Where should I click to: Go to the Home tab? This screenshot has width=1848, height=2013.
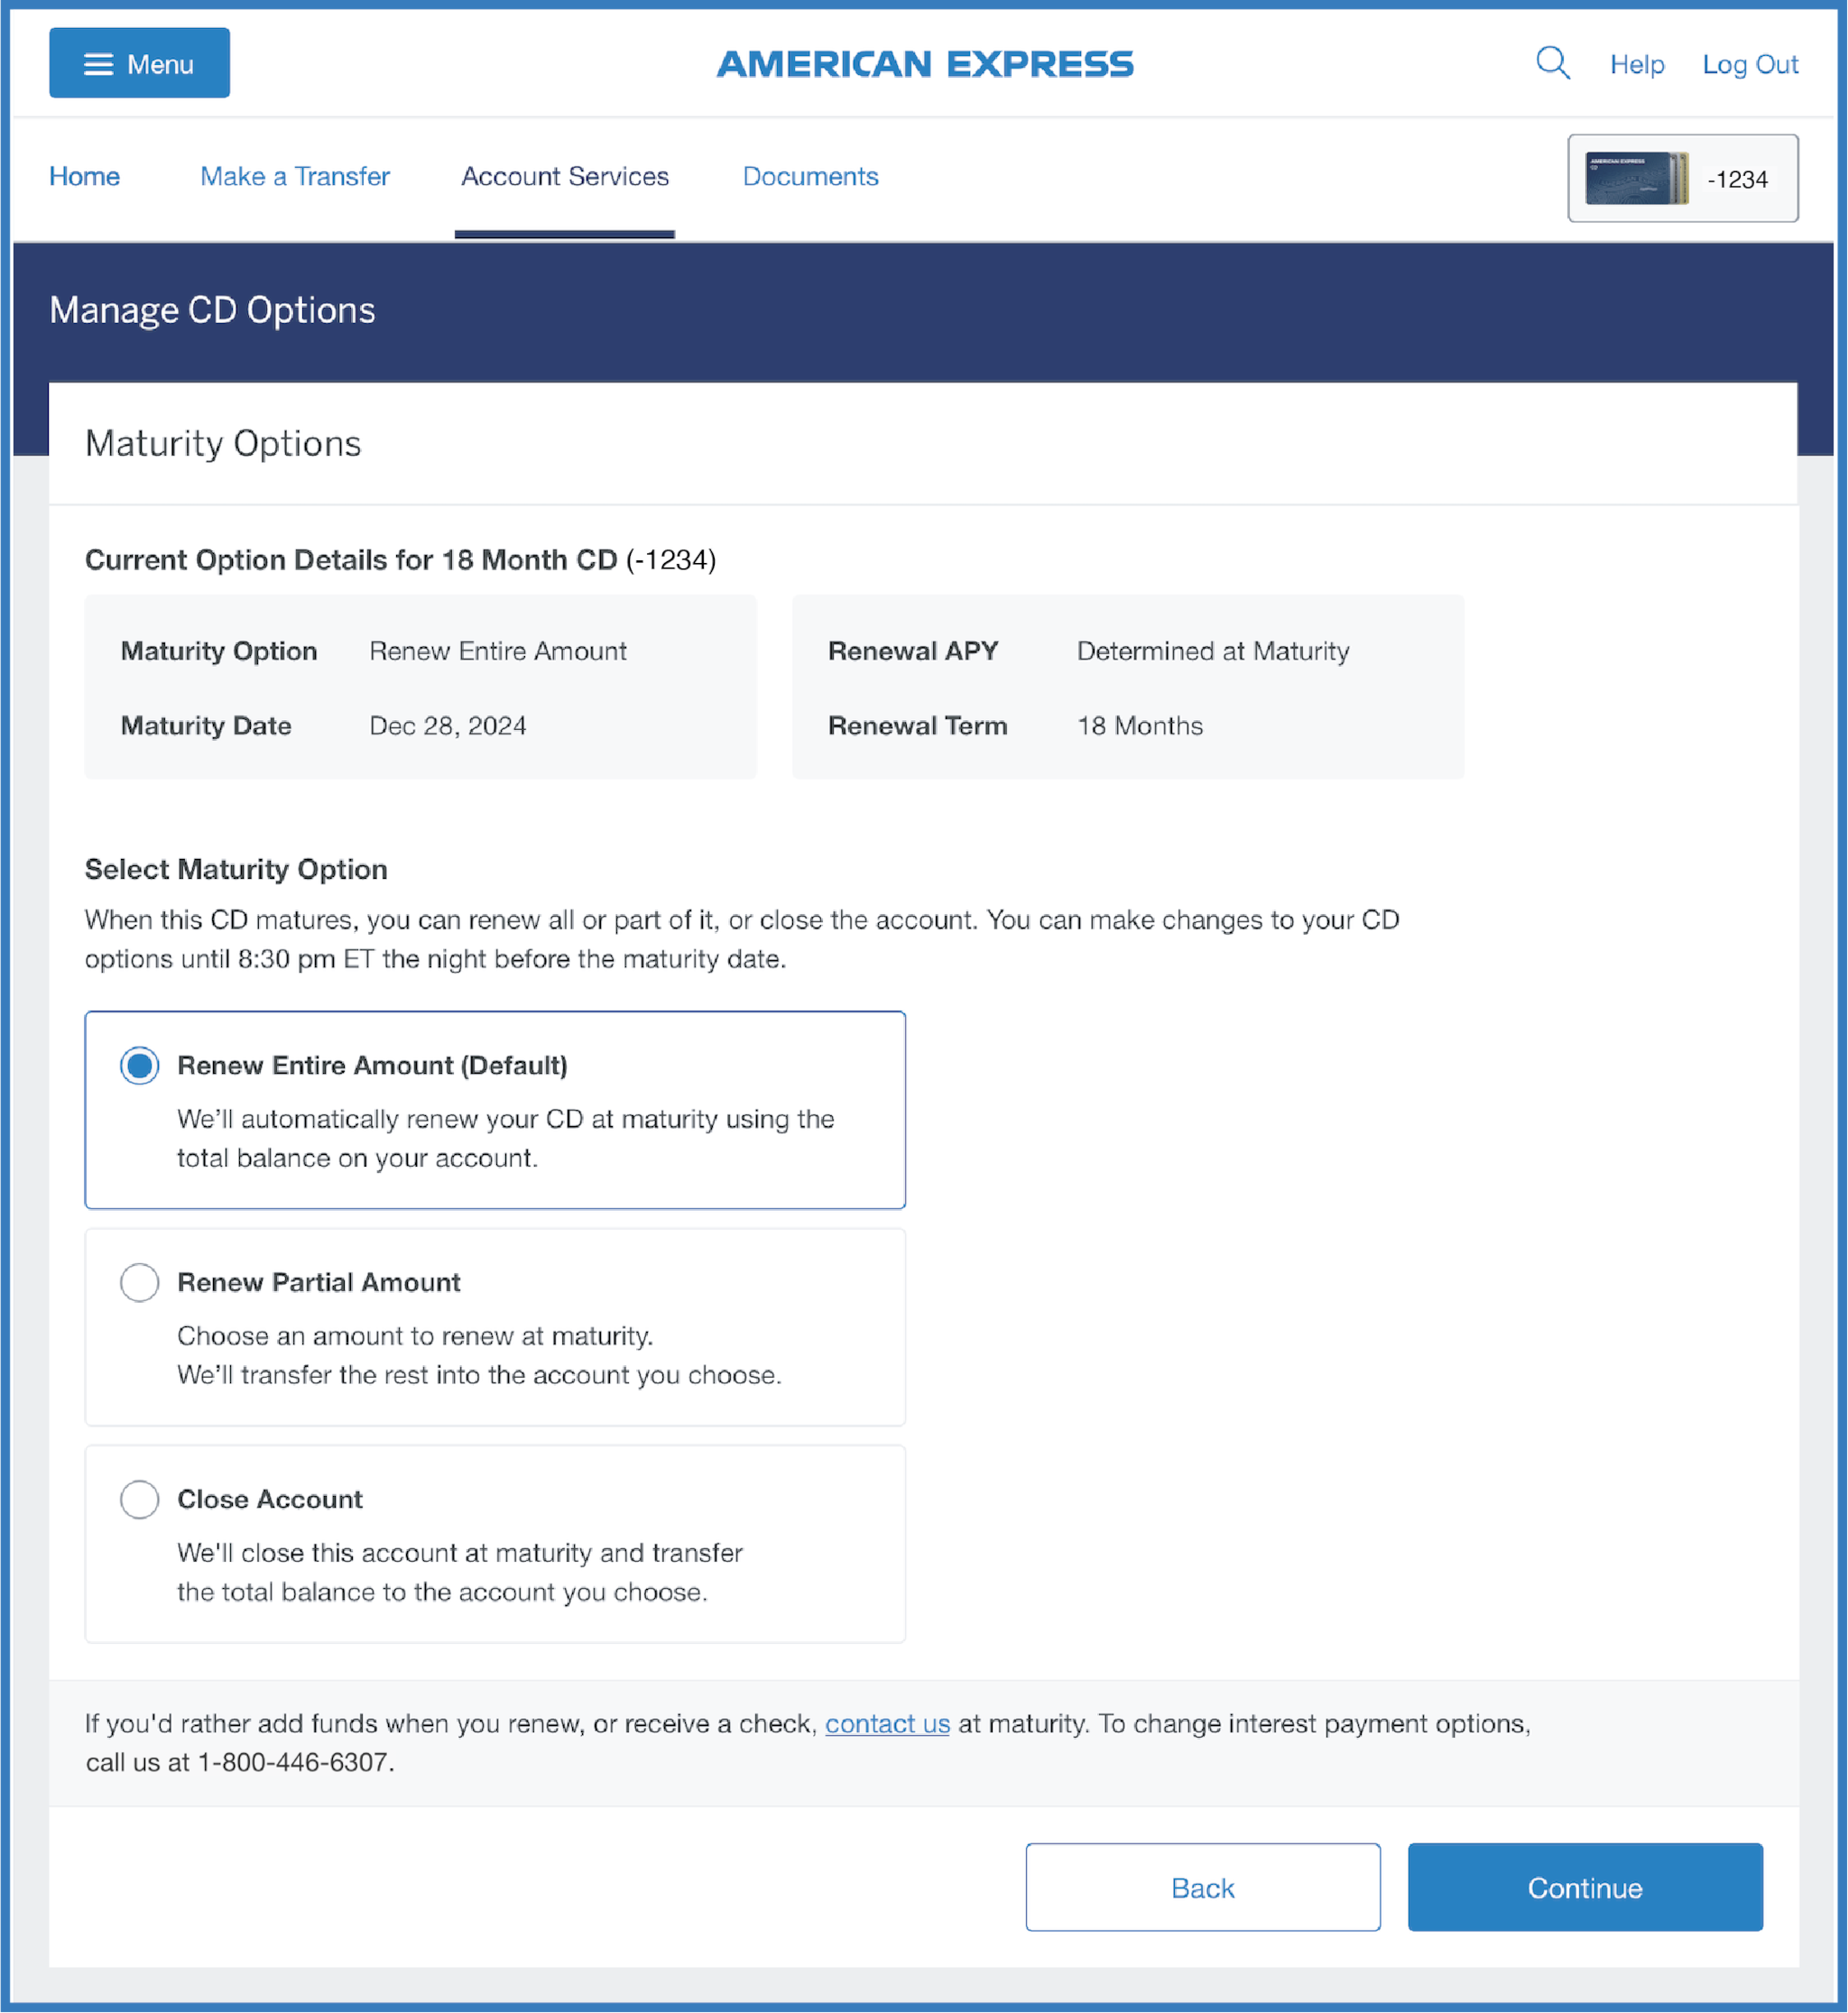coord(84,176)
